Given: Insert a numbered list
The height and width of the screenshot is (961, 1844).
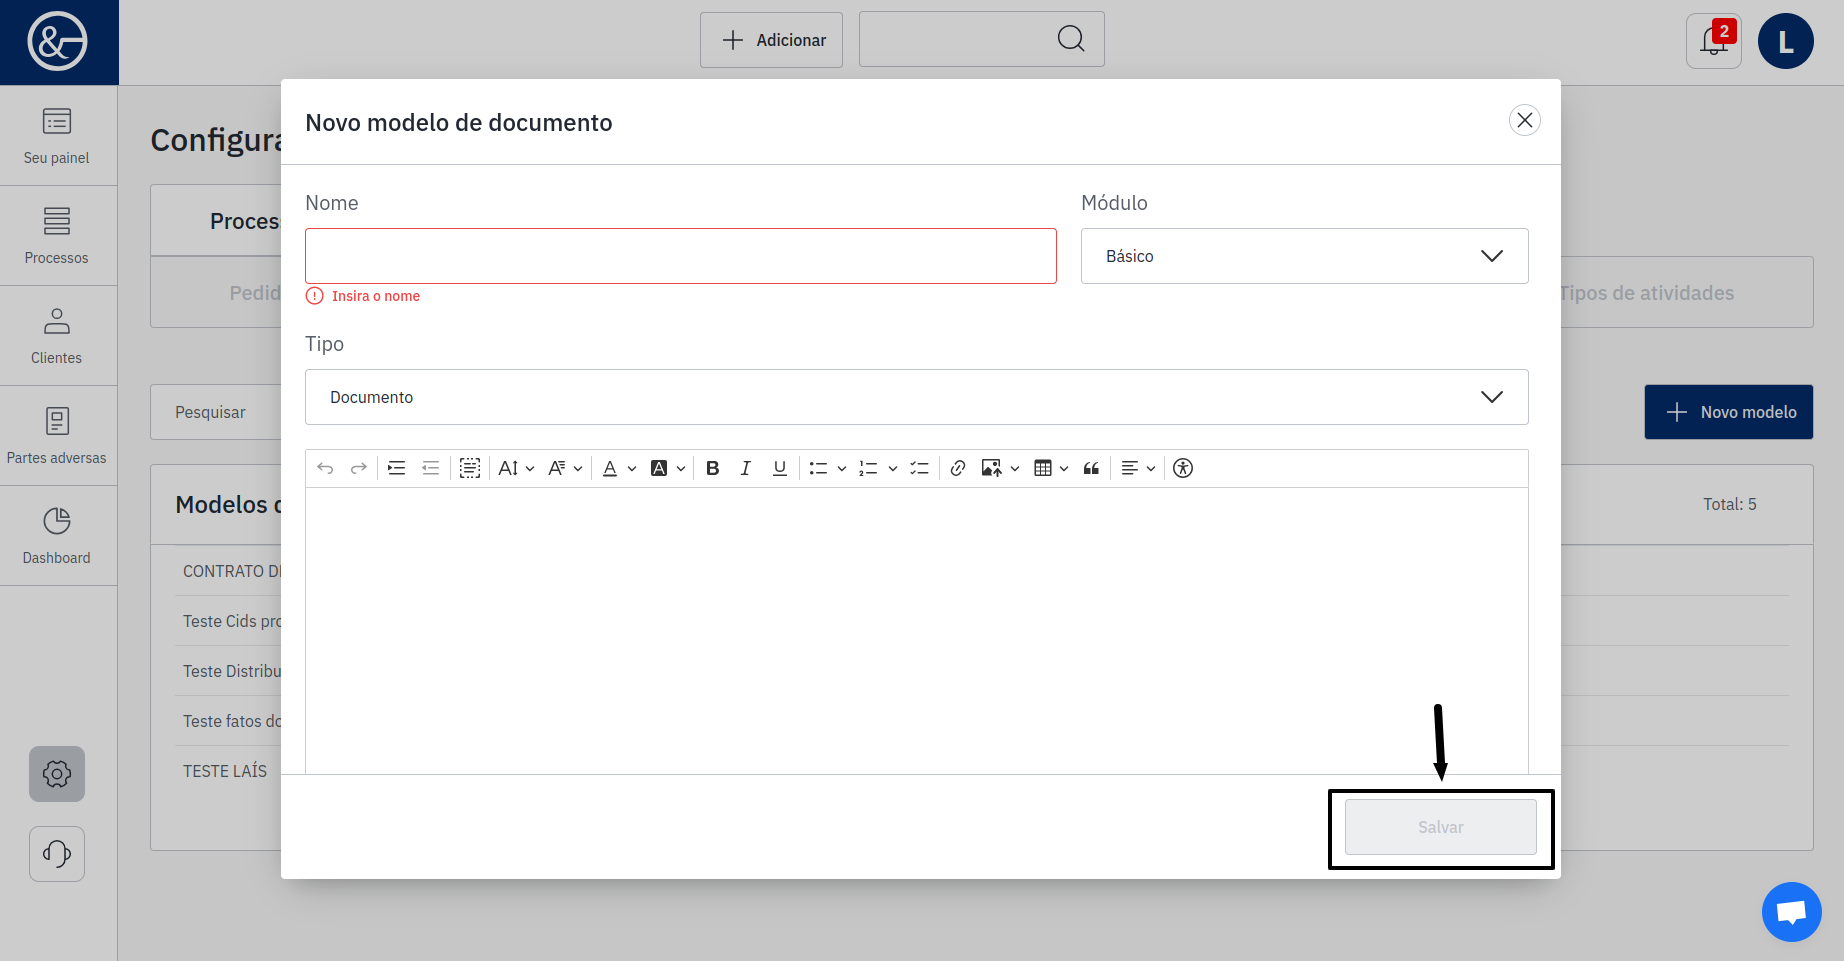Looking at the screenshot, I should pos(868,468).
